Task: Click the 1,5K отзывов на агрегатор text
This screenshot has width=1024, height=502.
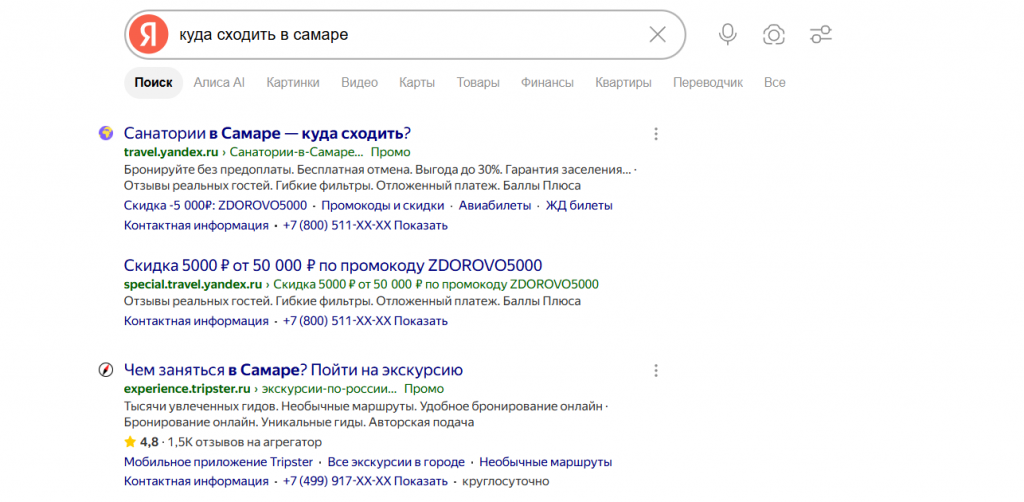Action: (245, 442)
